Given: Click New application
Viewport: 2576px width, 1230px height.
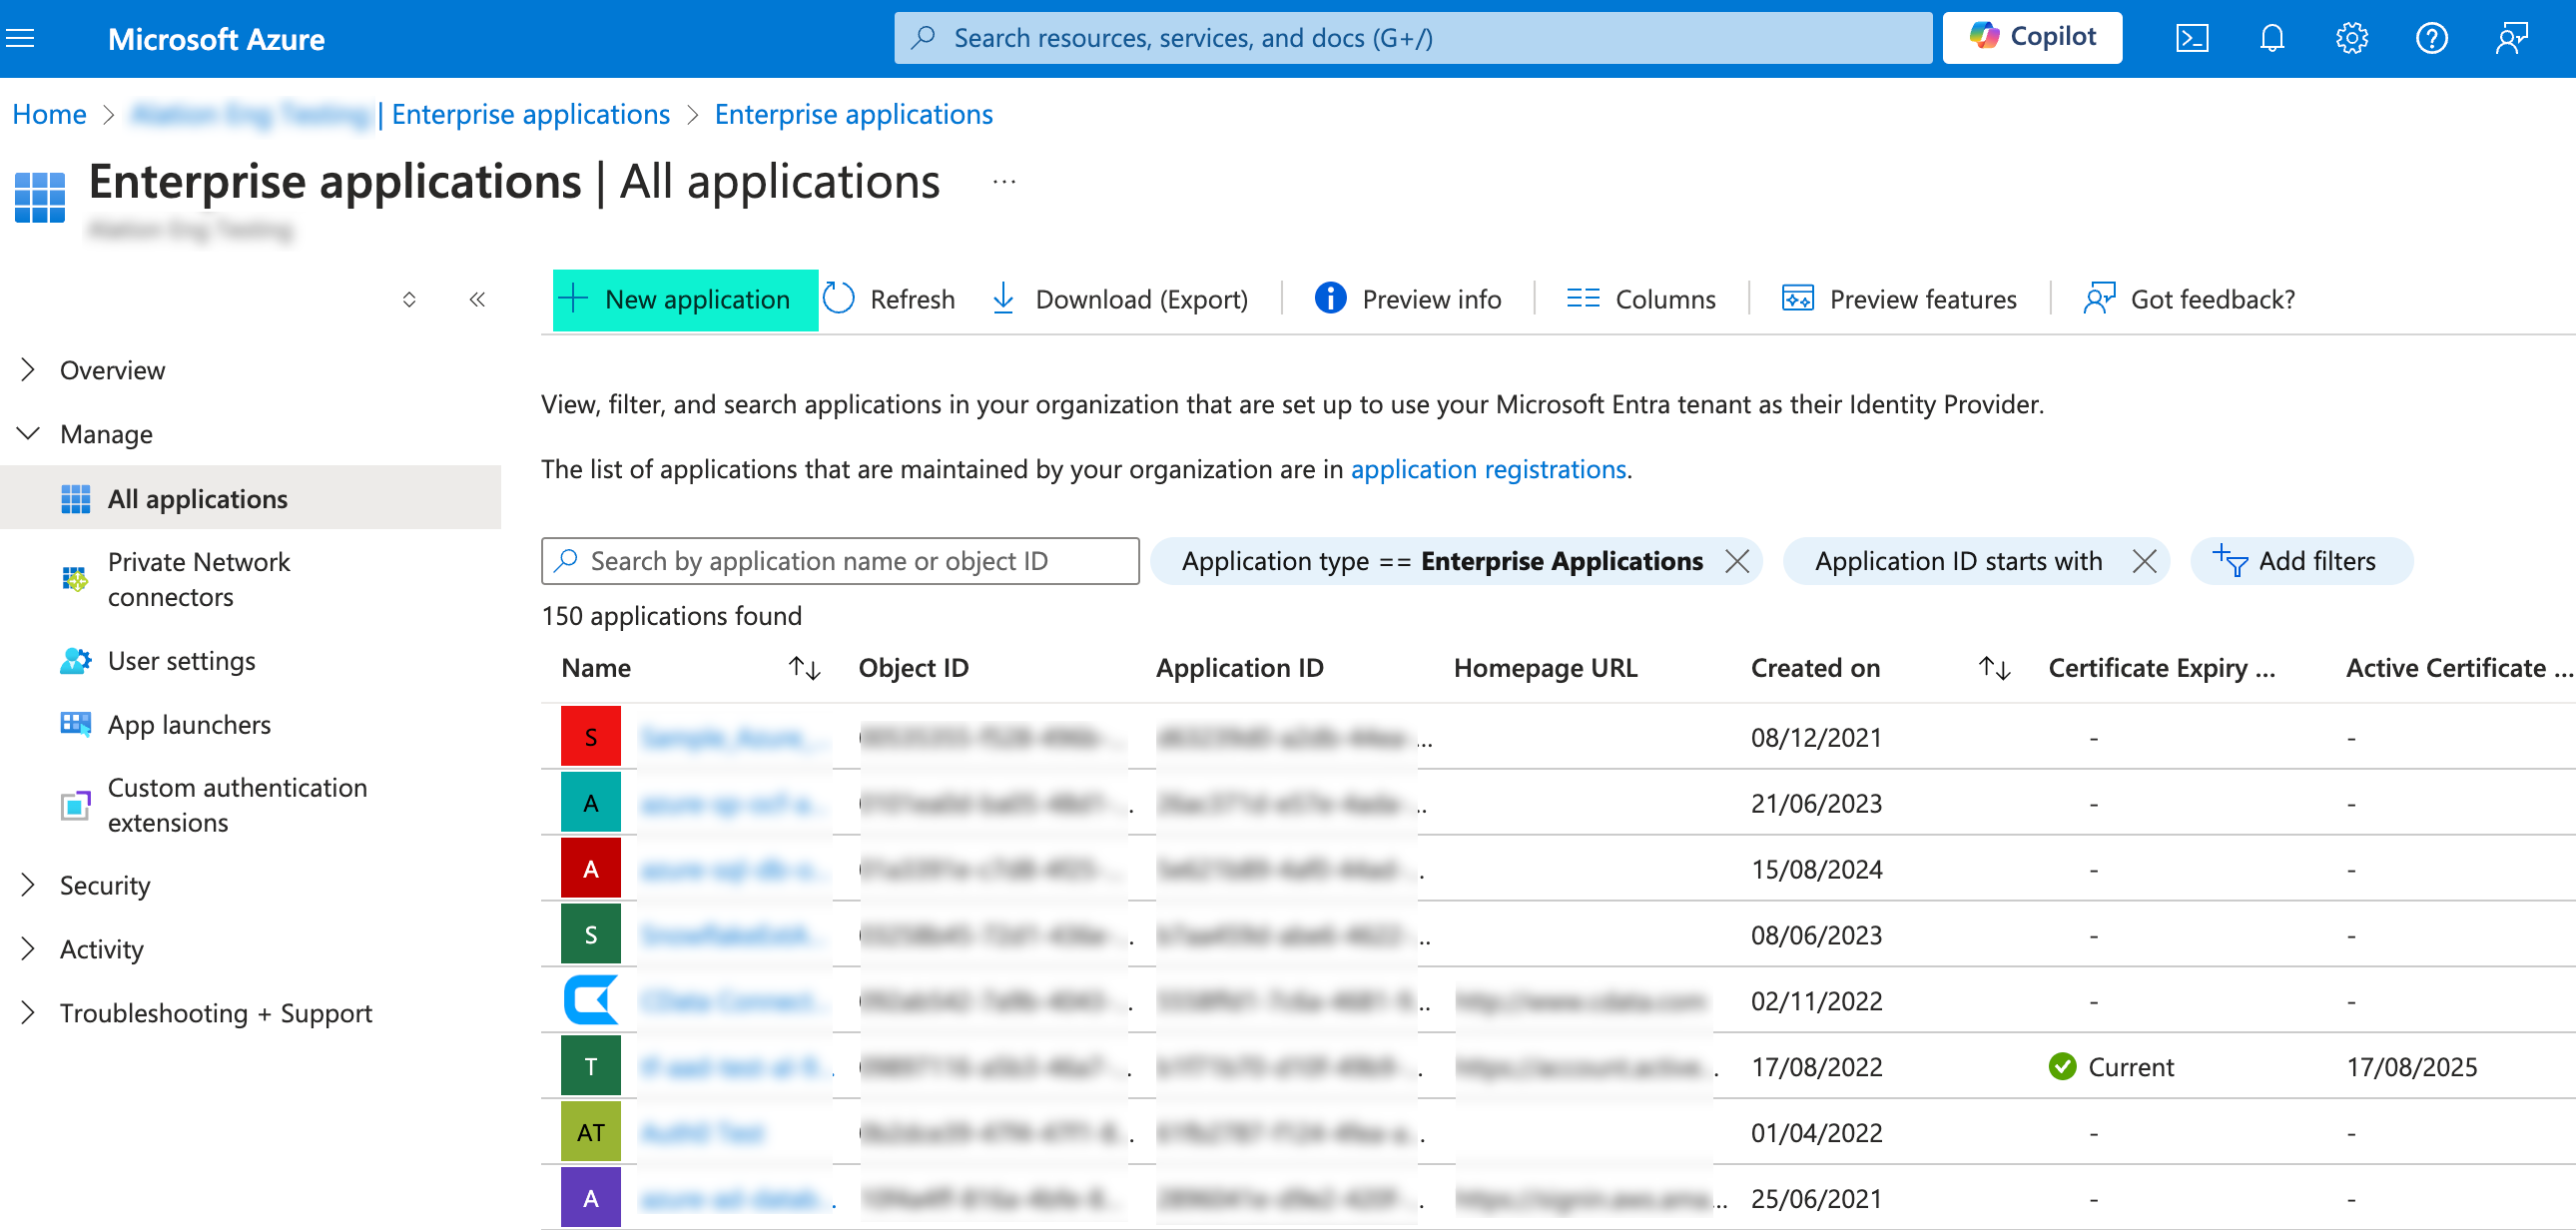Looking at the screenshot, I should [x=685, y=299].
